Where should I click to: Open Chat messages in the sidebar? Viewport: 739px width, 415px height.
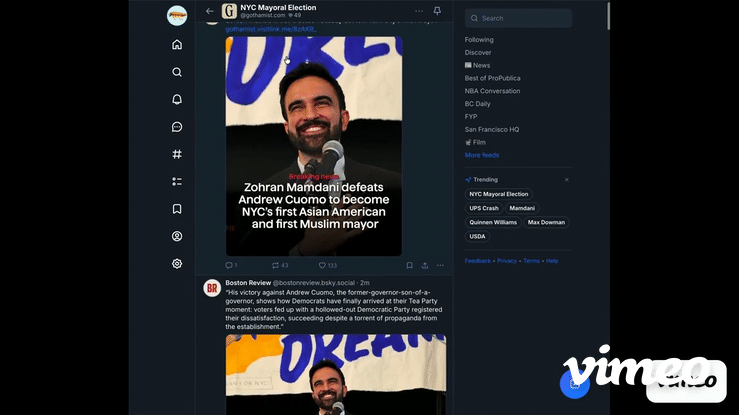177,127
